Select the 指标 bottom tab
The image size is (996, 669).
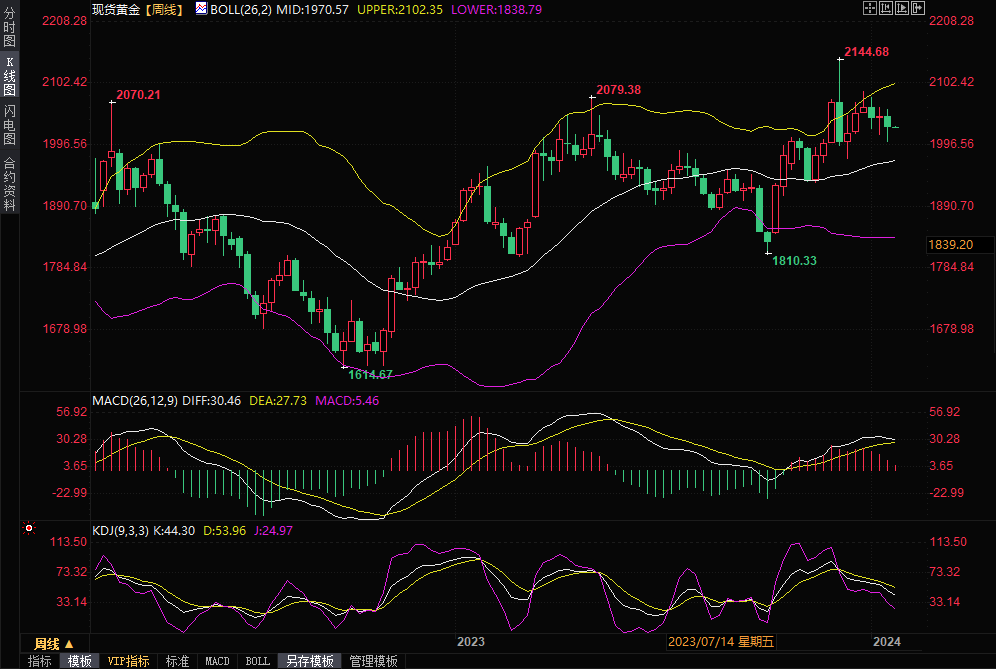click(40, 661)
